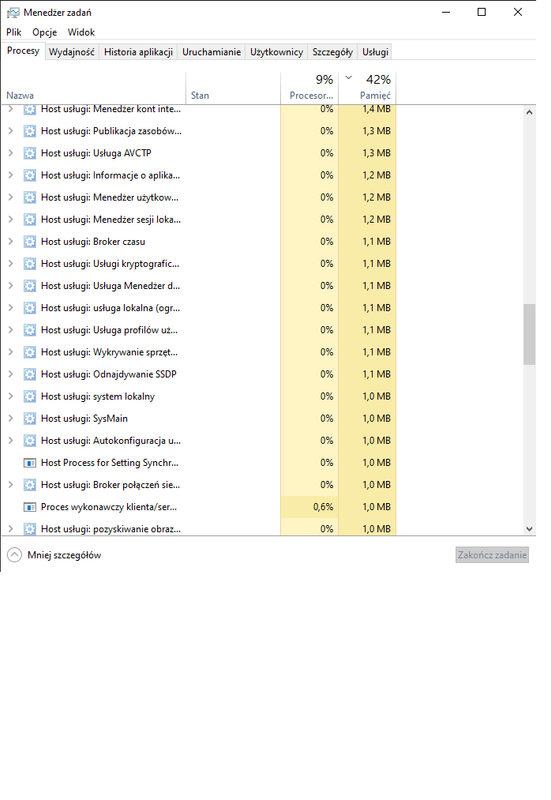Click gear icon next to Odnajdywanie SSDP
This screenshot has width=551, height=800.
tap(30, 374)
